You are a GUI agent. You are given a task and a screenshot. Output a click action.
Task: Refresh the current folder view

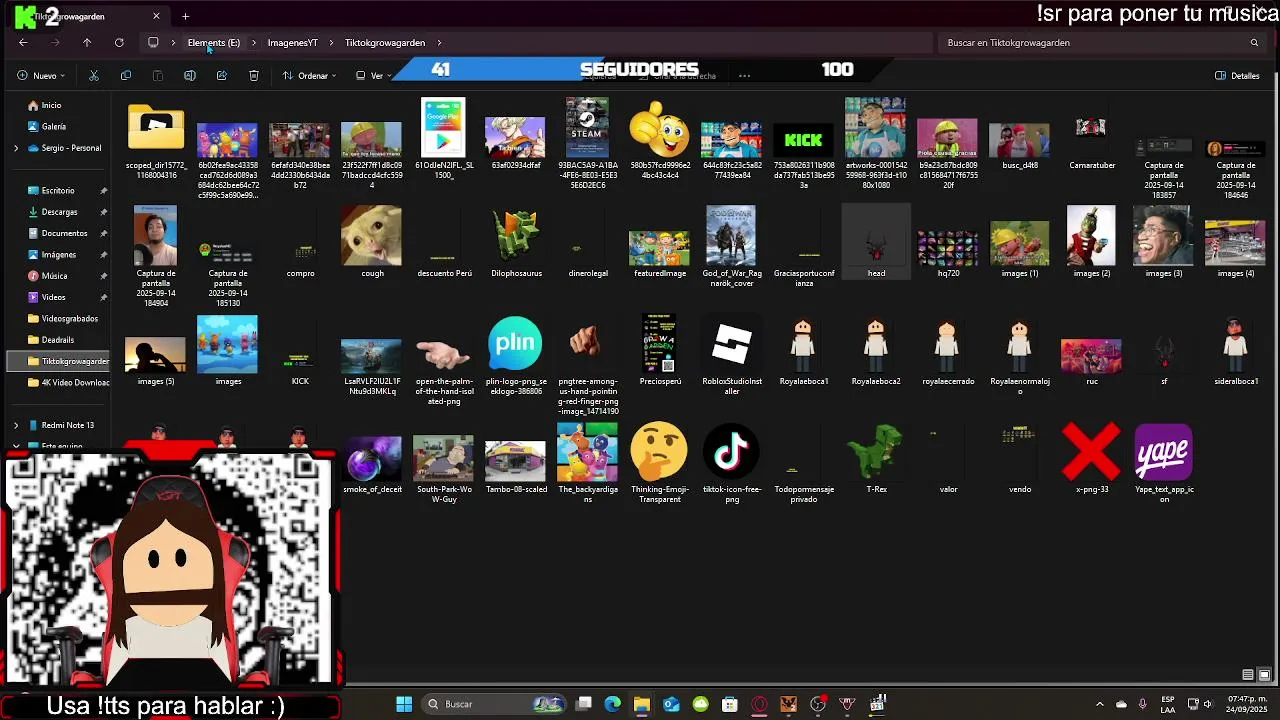(119, 43)
